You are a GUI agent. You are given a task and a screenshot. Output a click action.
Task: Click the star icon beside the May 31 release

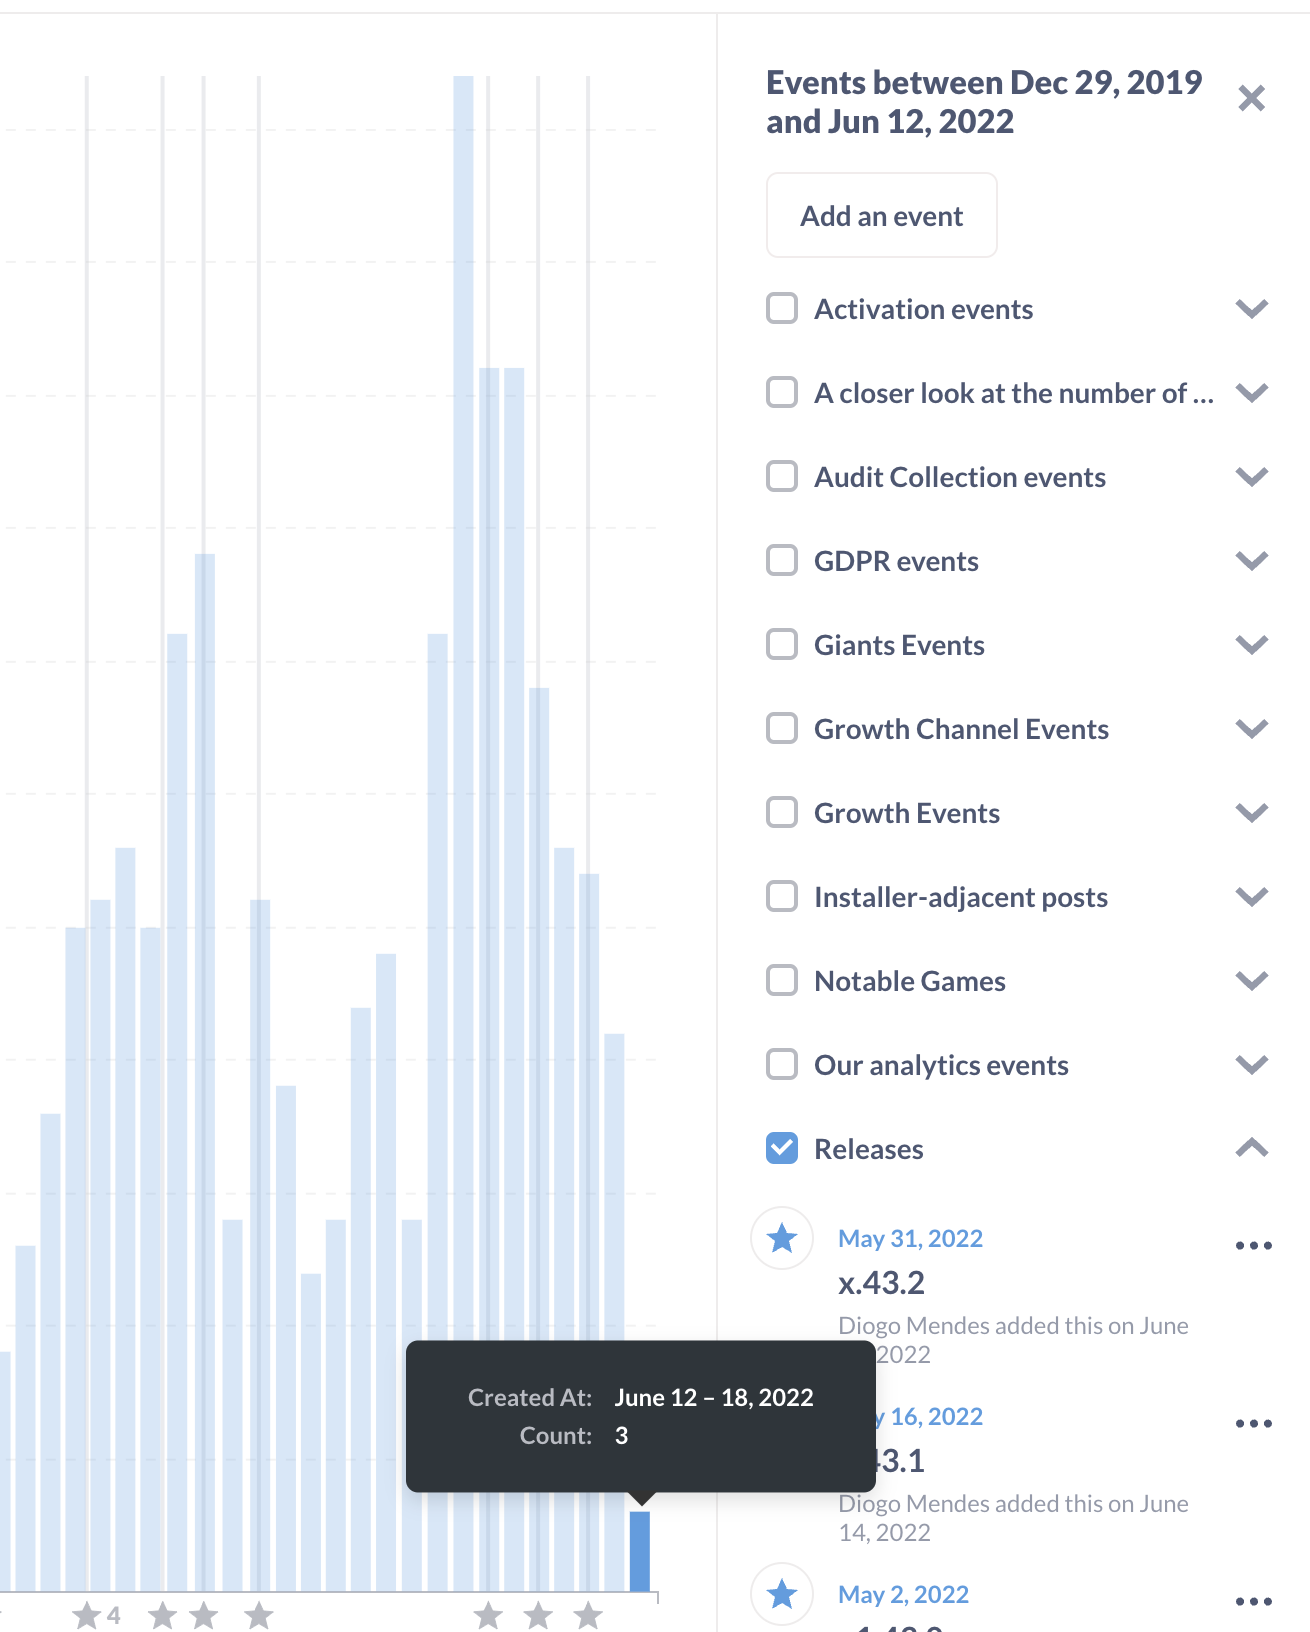[781, 1238]
